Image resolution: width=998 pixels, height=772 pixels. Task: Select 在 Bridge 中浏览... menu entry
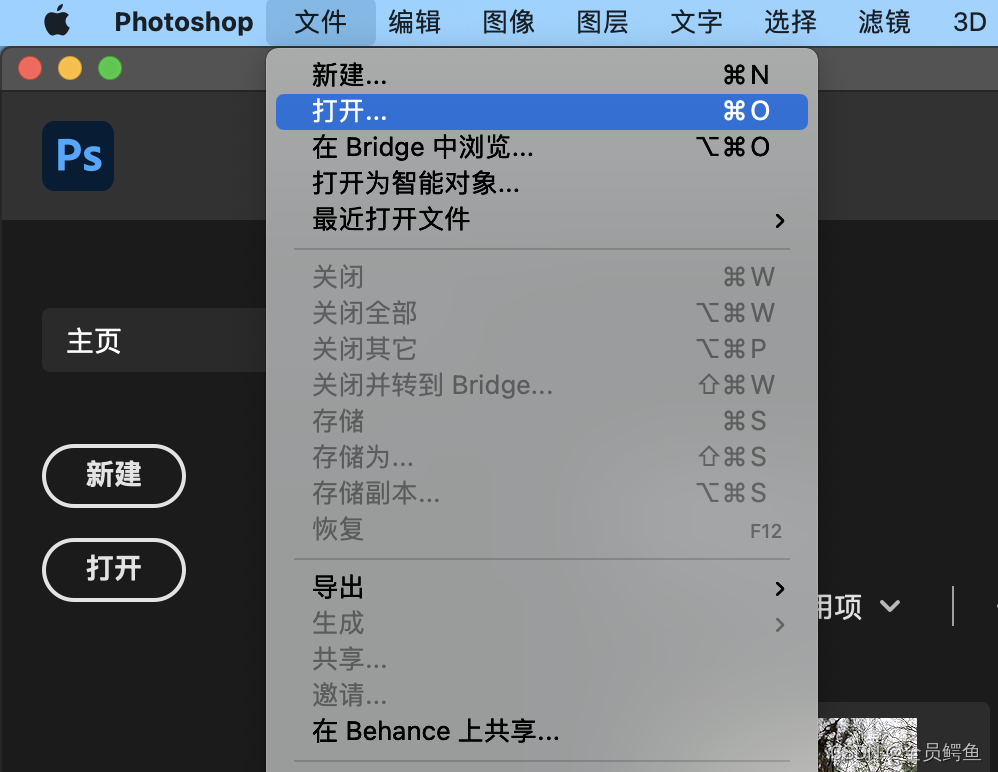click(x=542, y=148)
